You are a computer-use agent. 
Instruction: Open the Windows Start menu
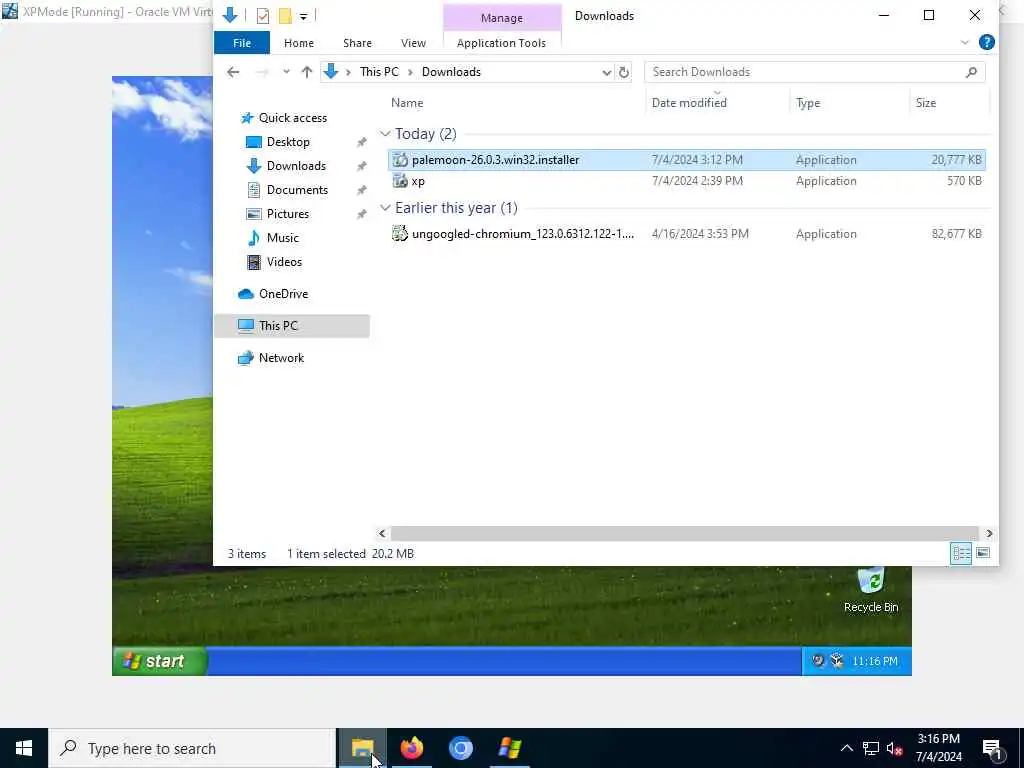point(24,748)
